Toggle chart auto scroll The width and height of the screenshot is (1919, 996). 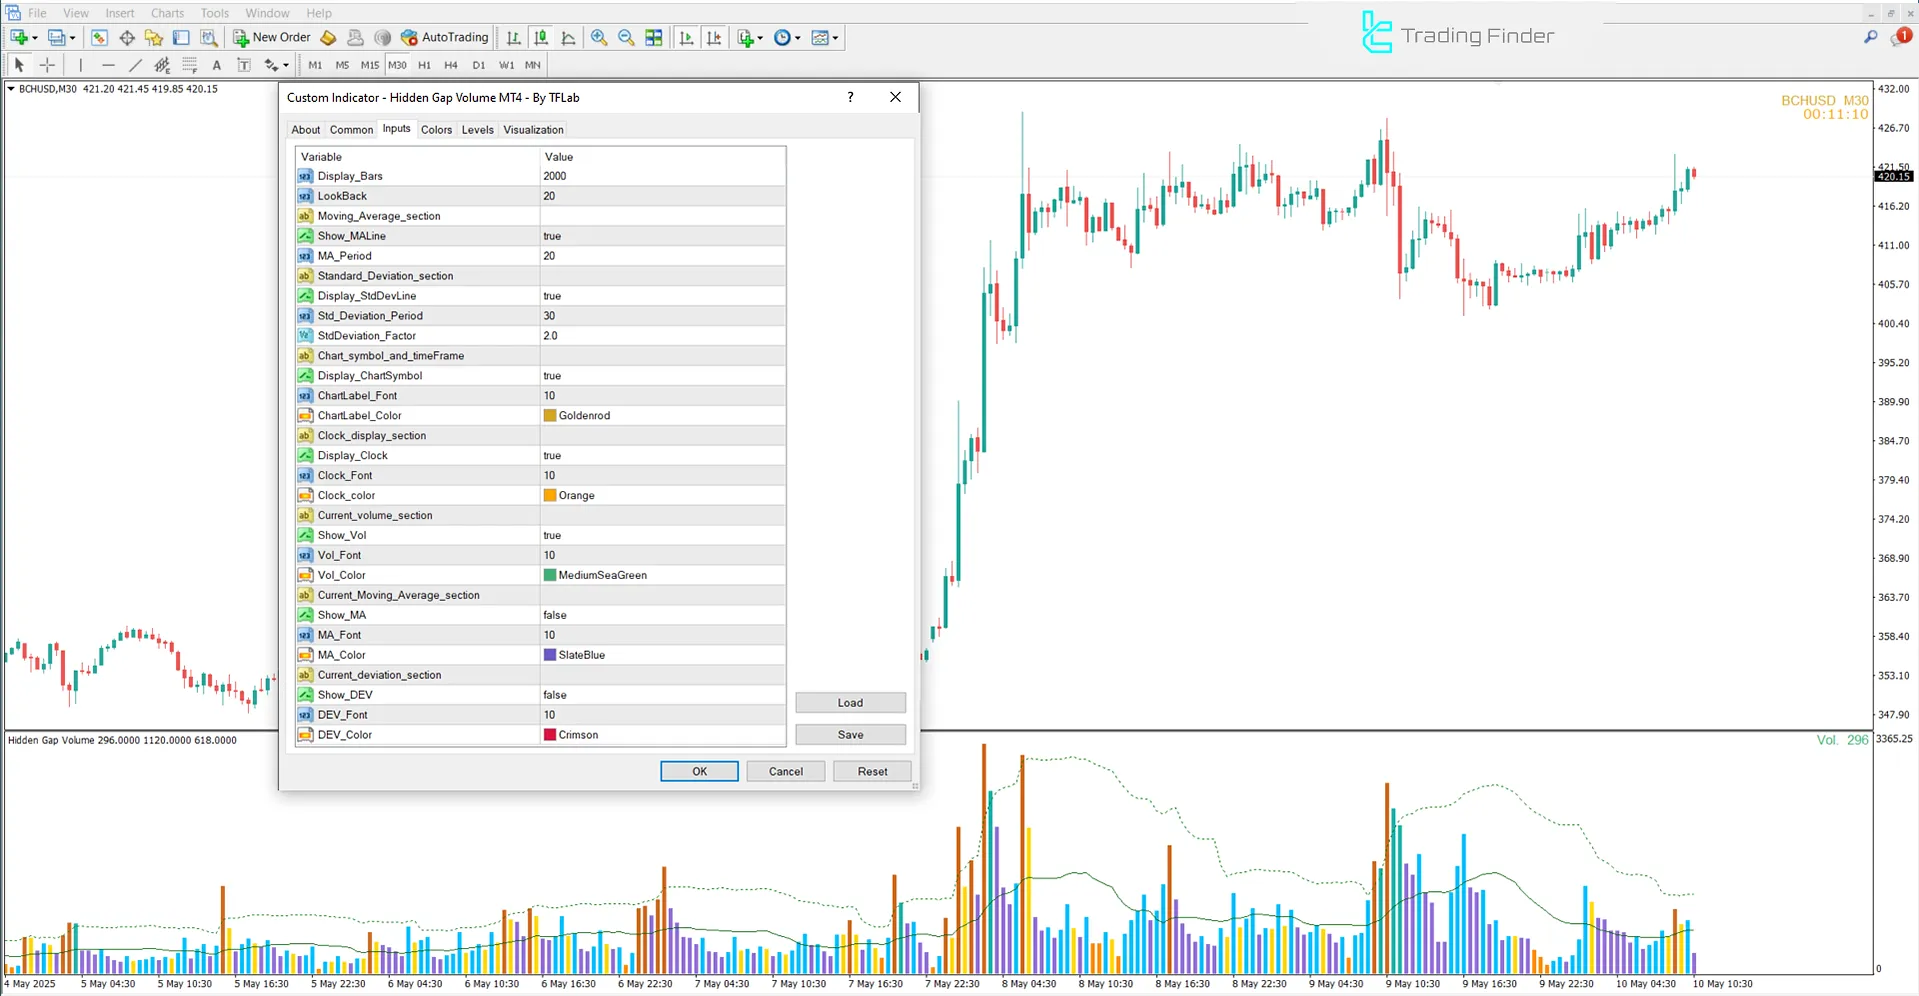click(686, 37)
